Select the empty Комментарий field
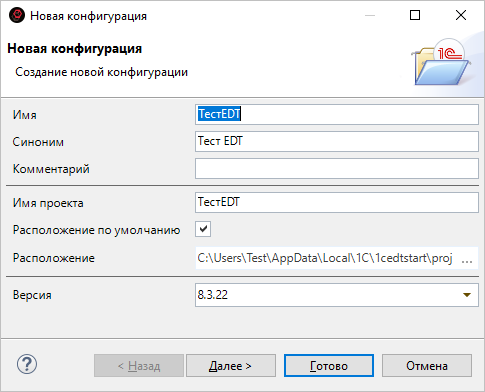This screenshot has height=392, width=485. 337,168
